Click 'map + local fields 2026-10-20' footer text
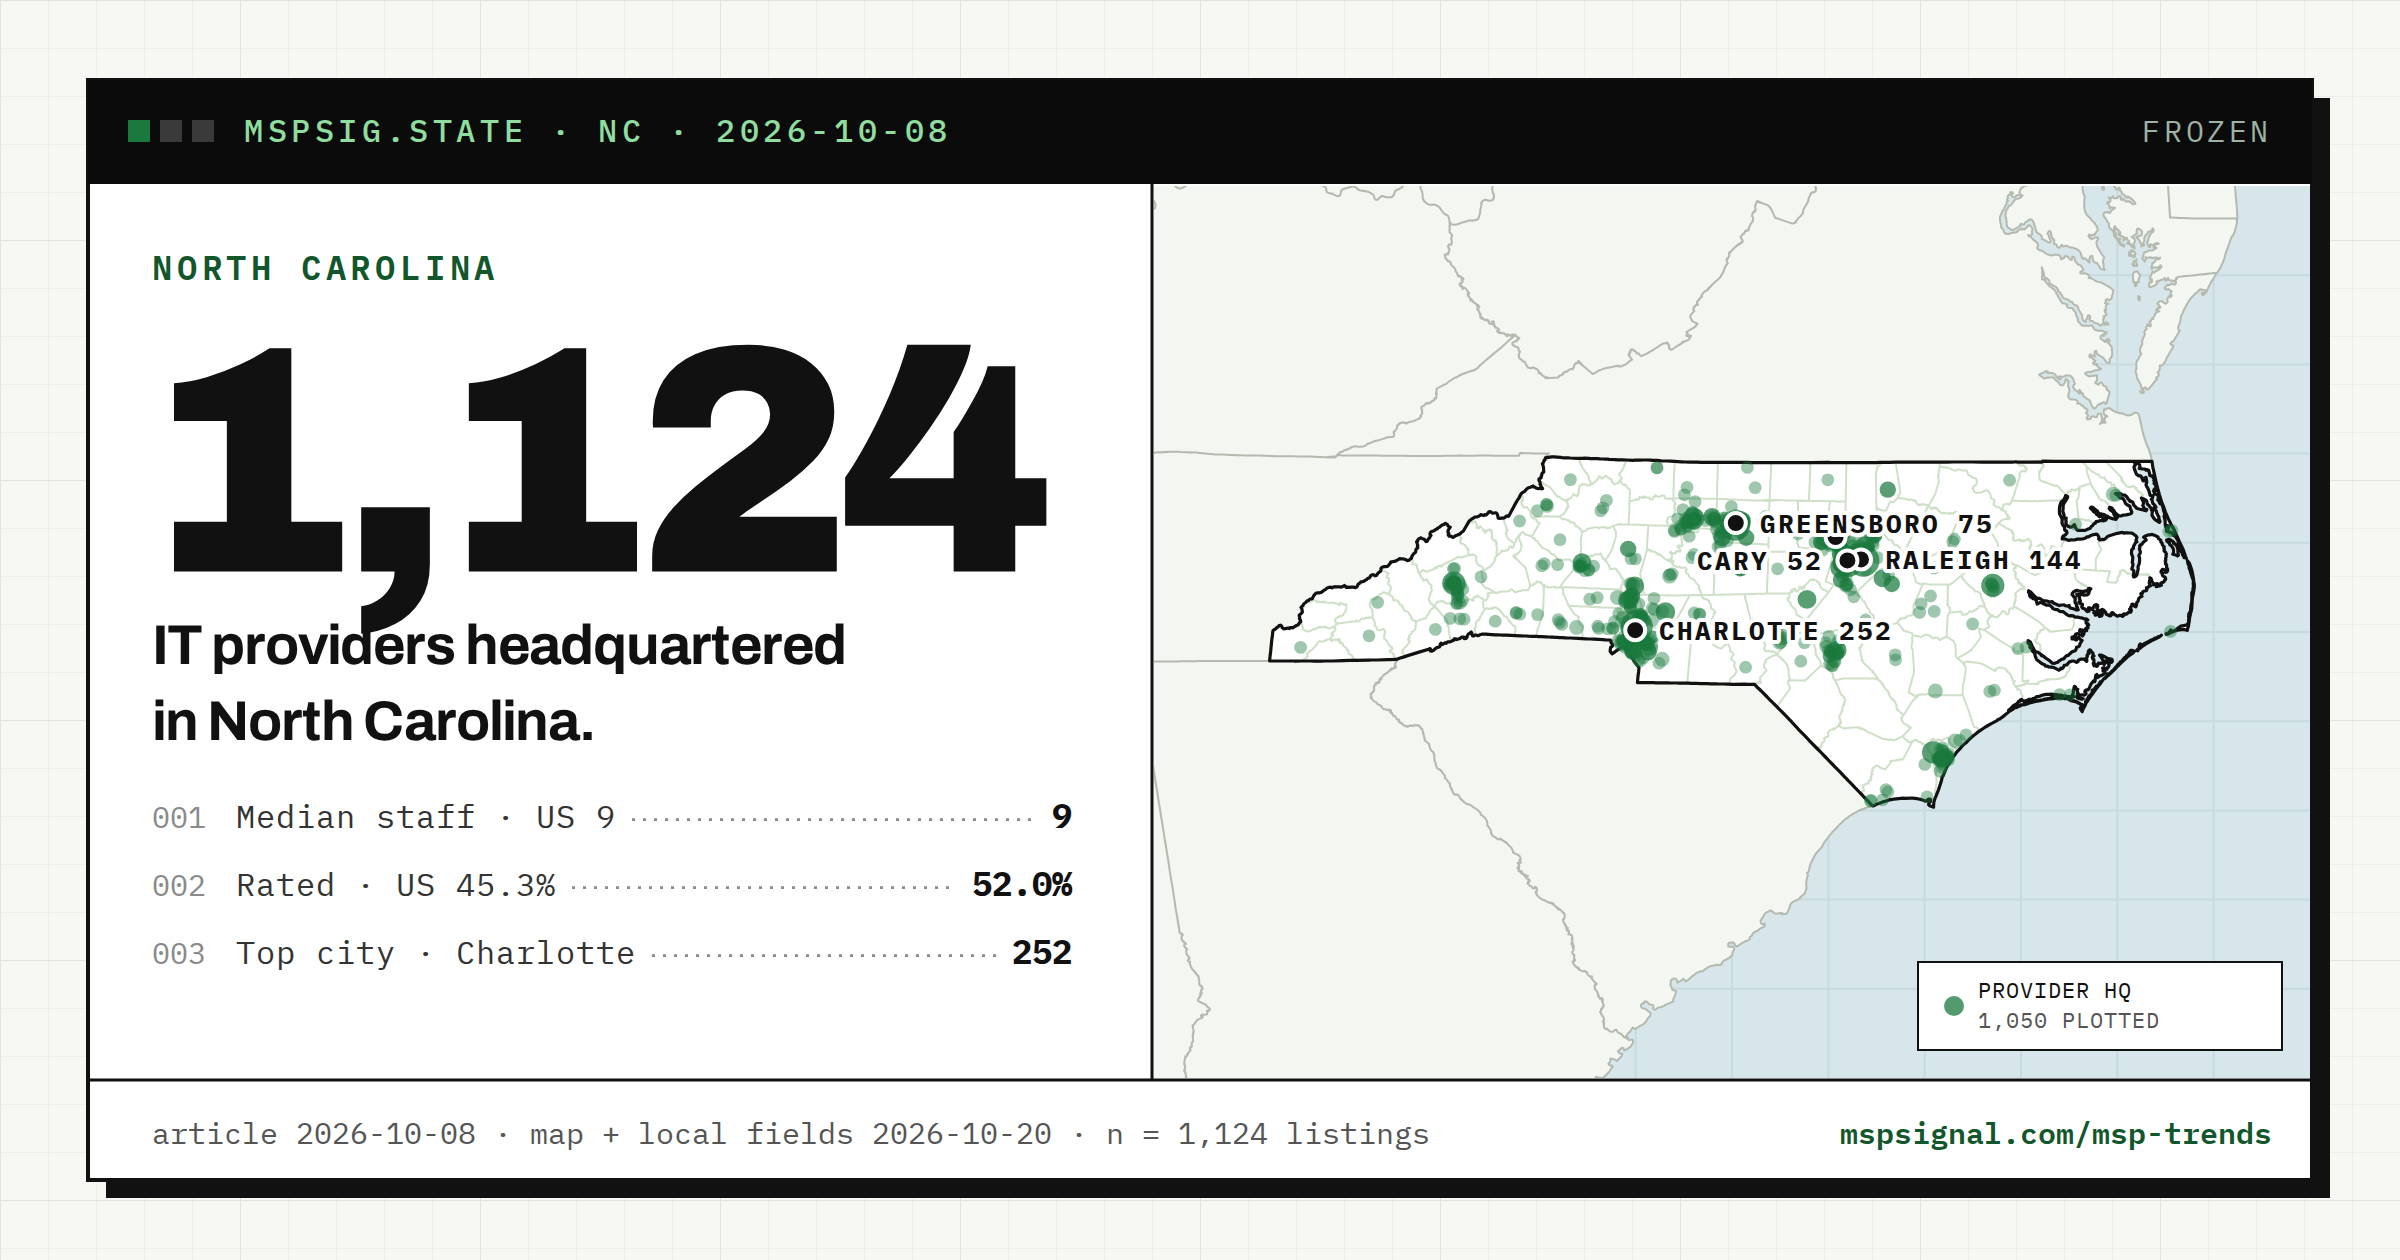Viewport: 2400px width, 1260px height. click(x=790, y=1134)
